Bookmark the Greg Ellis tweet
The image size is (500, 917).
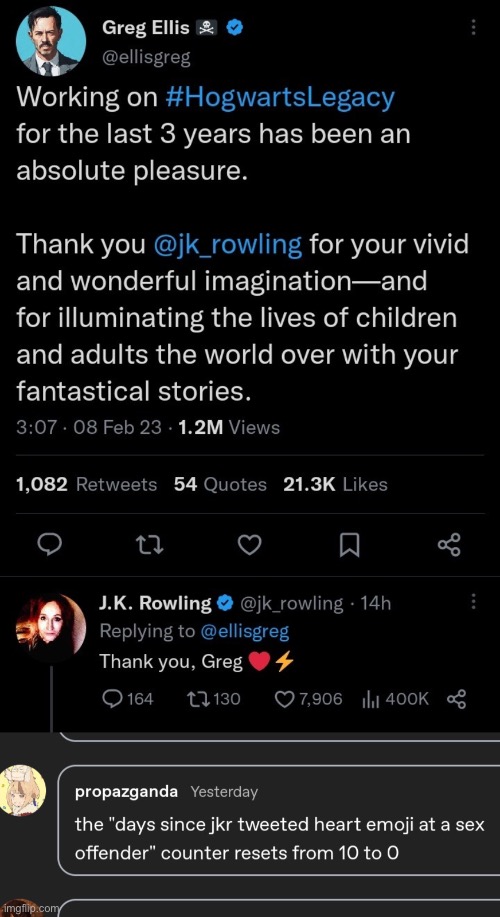click(x=349, y=546)
